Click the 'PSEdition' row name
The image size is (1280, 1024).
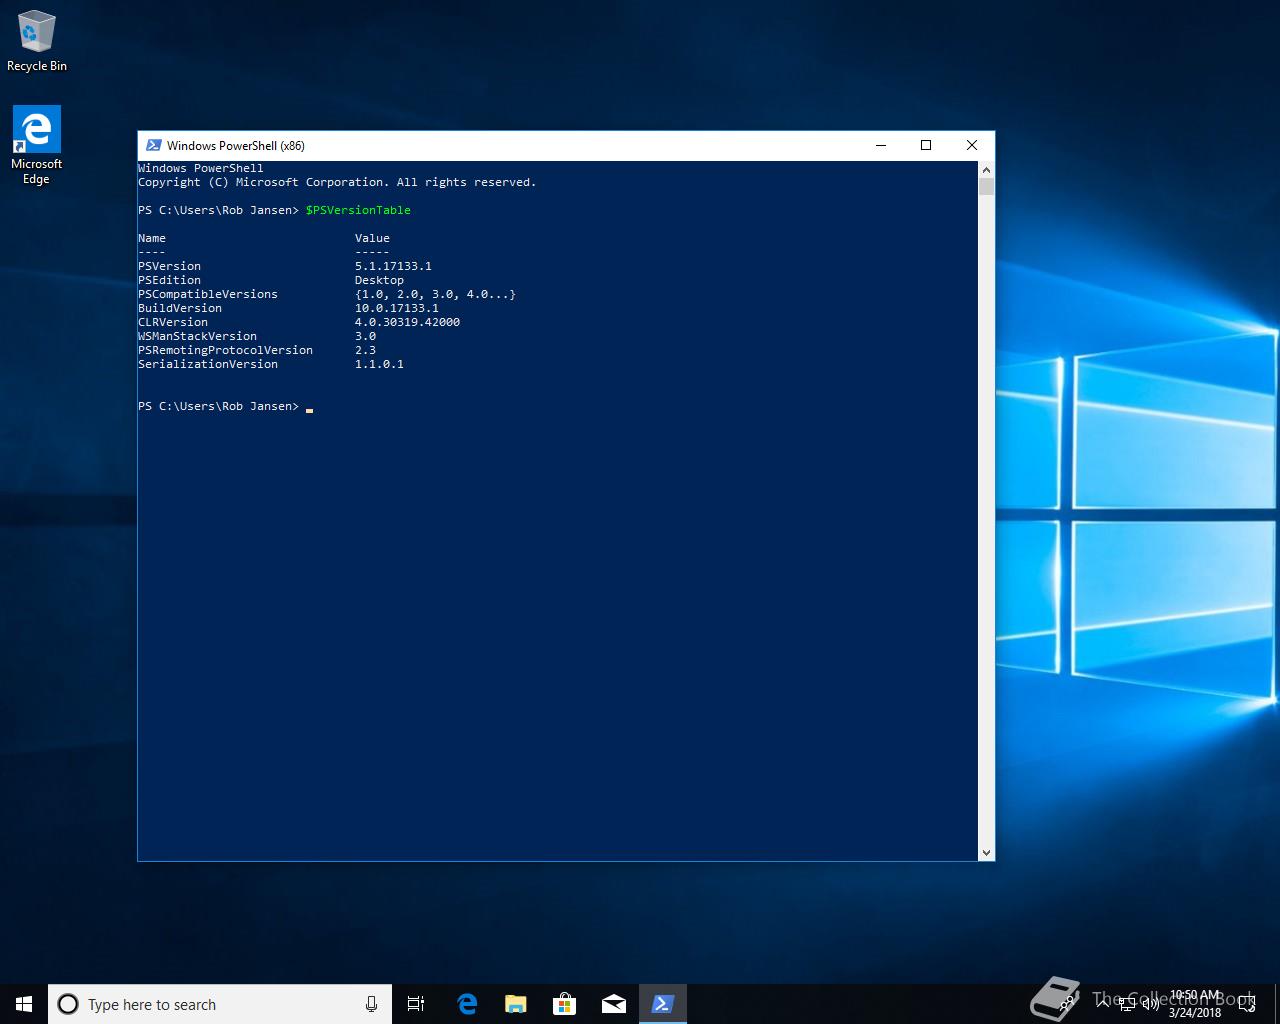pyautogui.click(x=169, y=280)
